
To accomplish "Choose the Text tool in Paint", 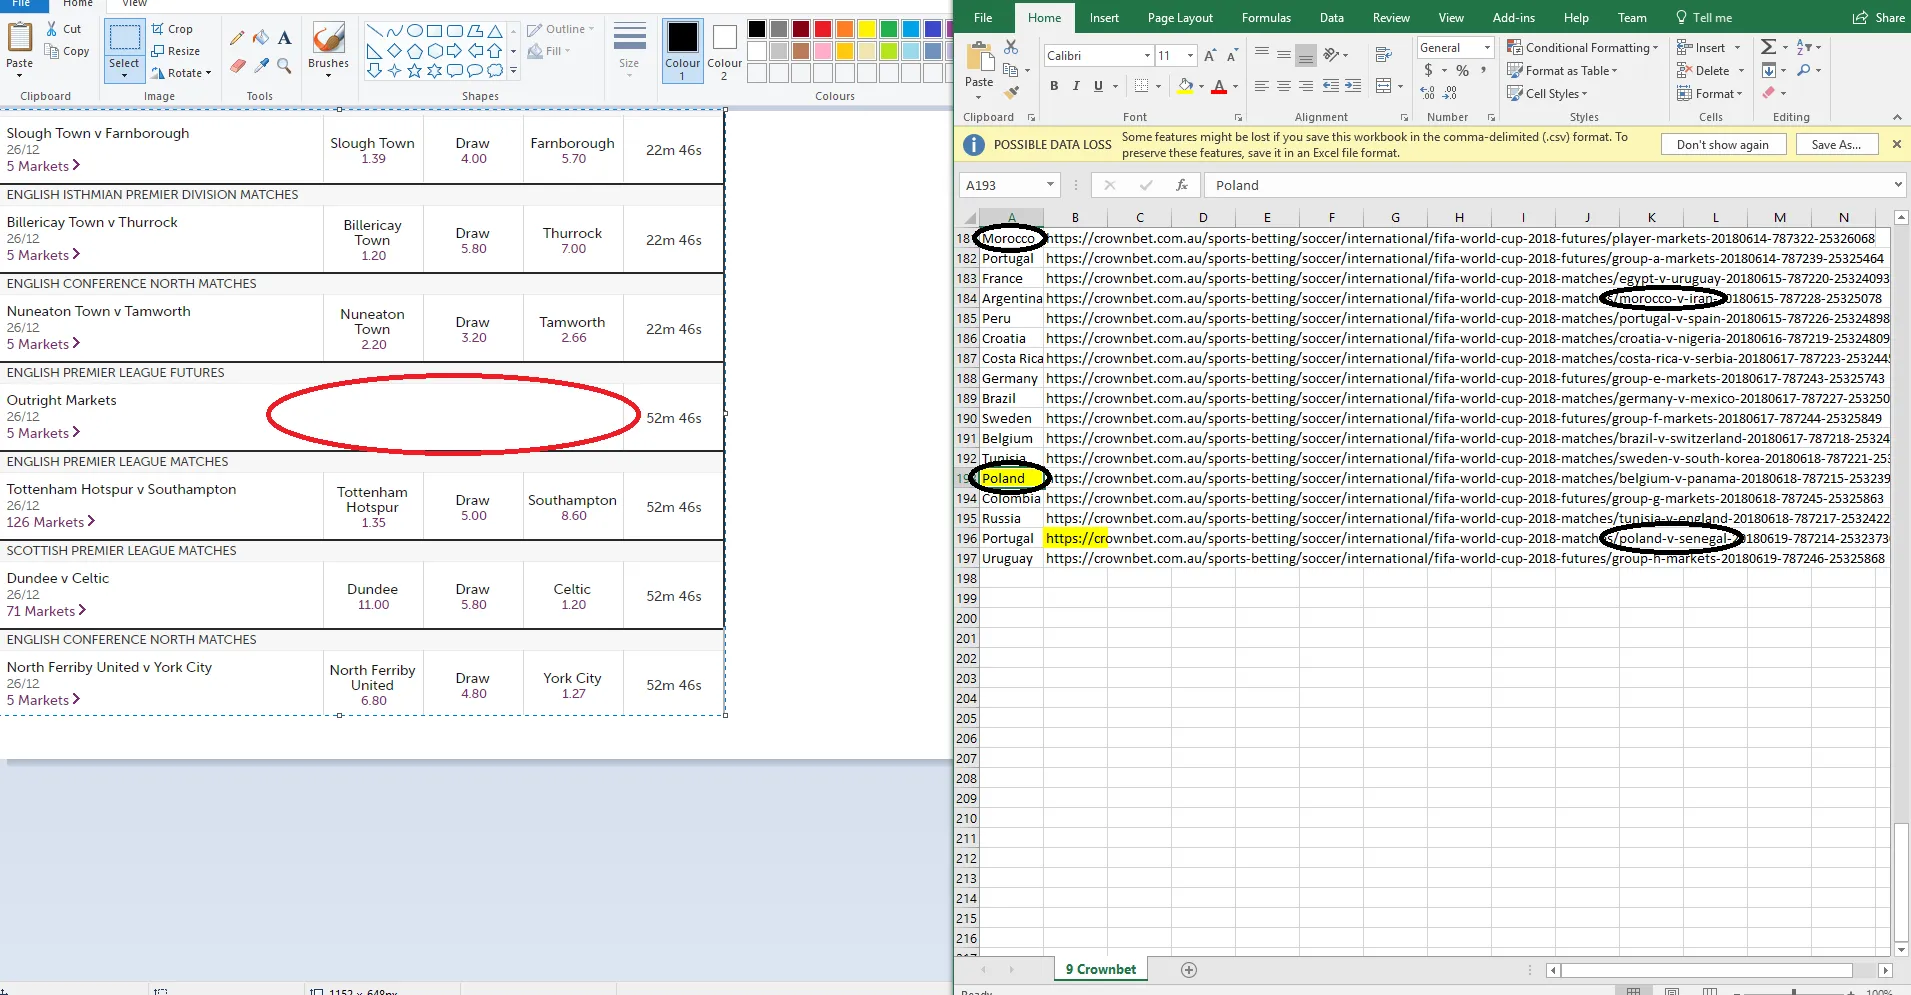I will 285,38.
